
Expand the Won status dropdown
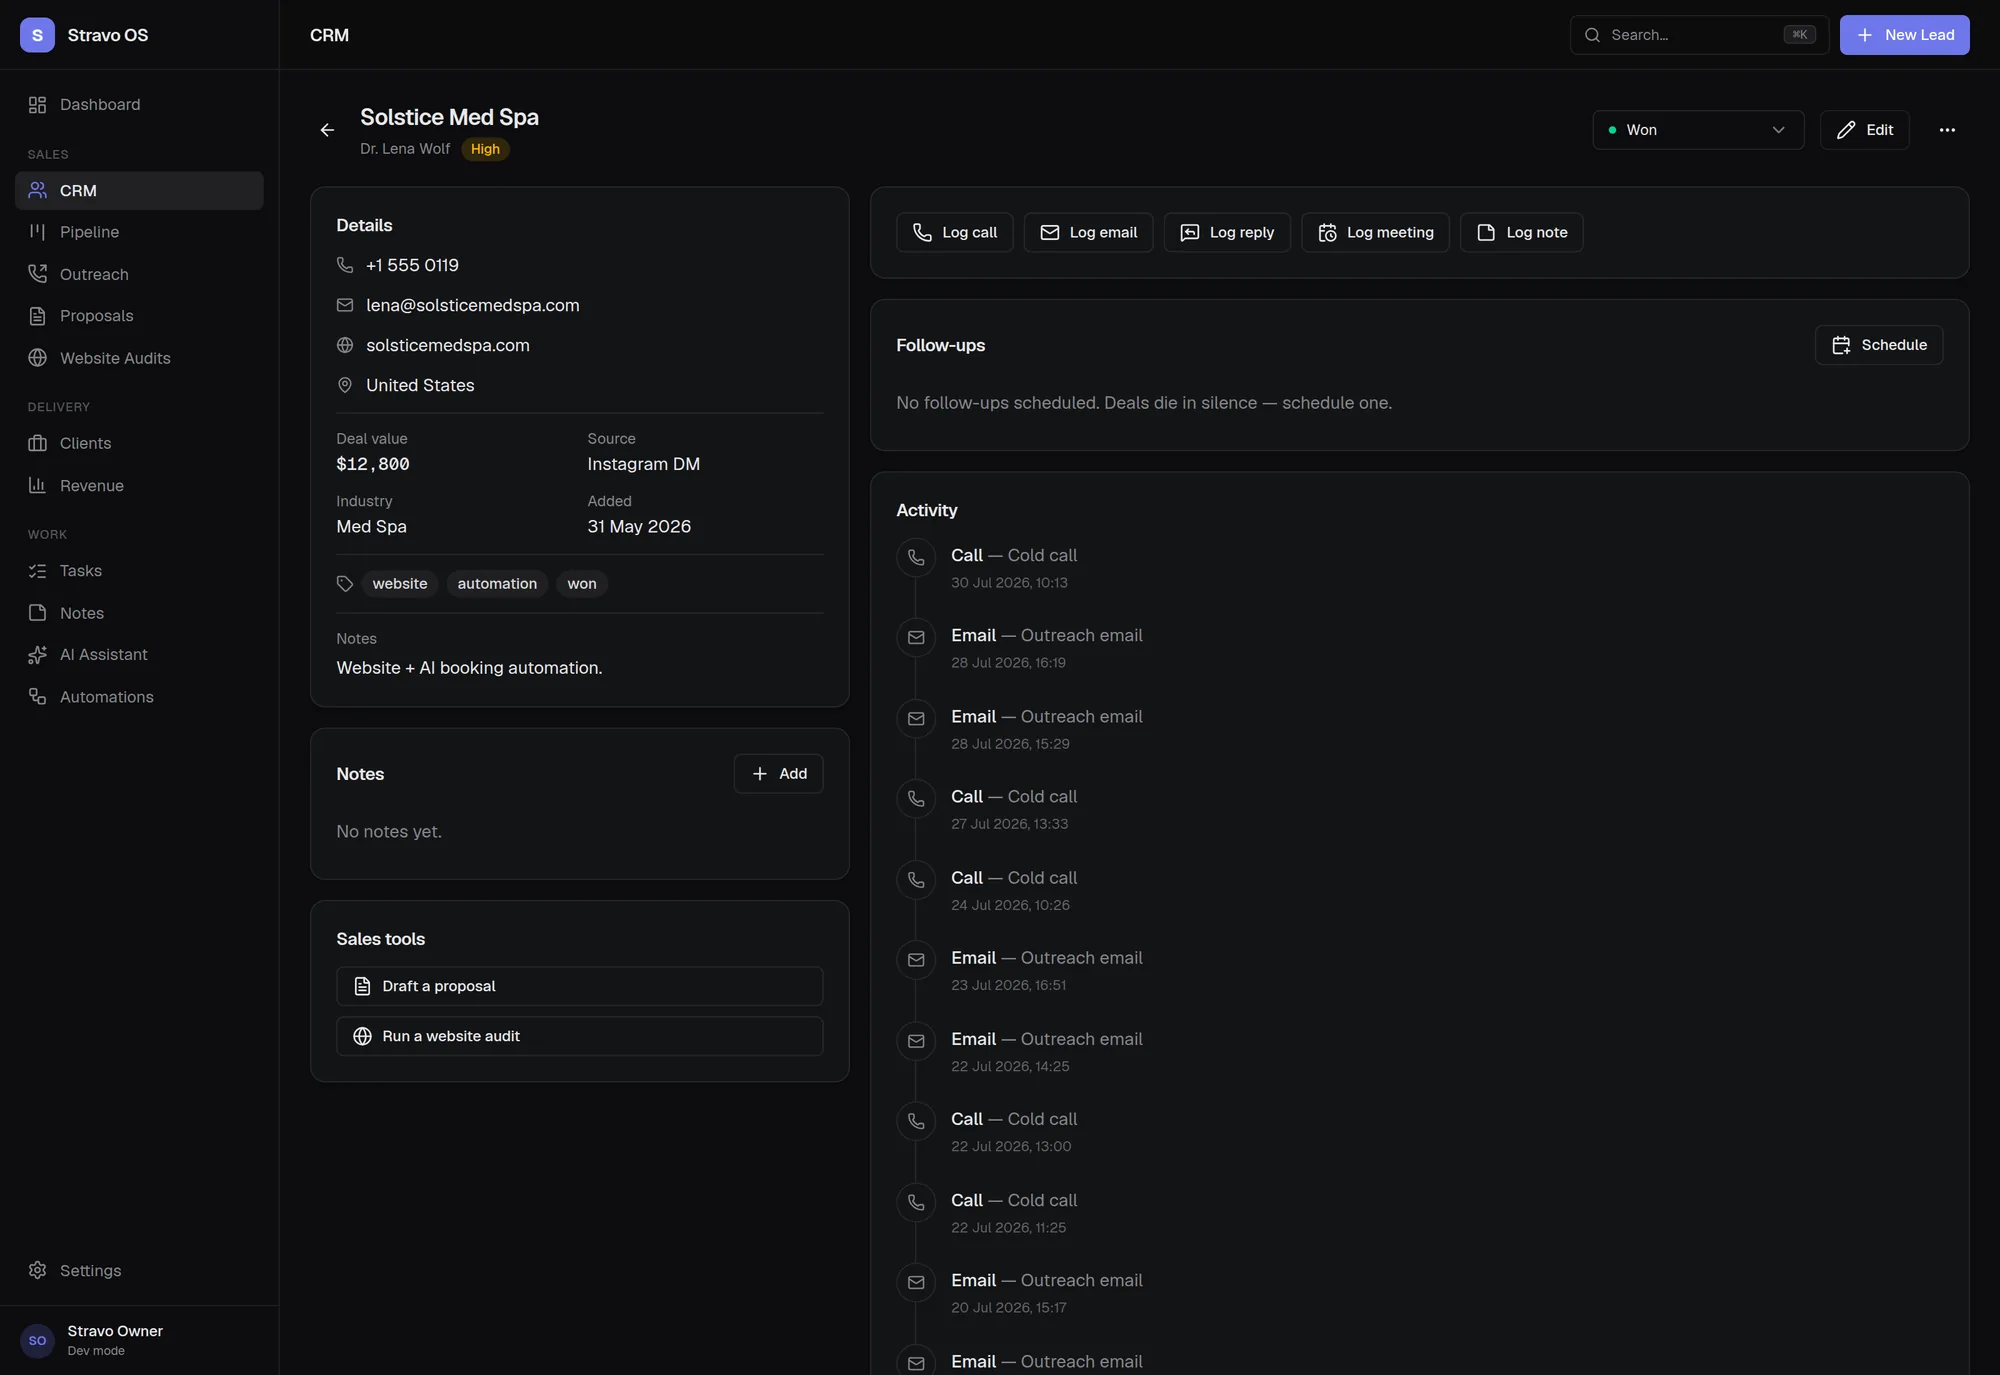(x=1698, y=130)
